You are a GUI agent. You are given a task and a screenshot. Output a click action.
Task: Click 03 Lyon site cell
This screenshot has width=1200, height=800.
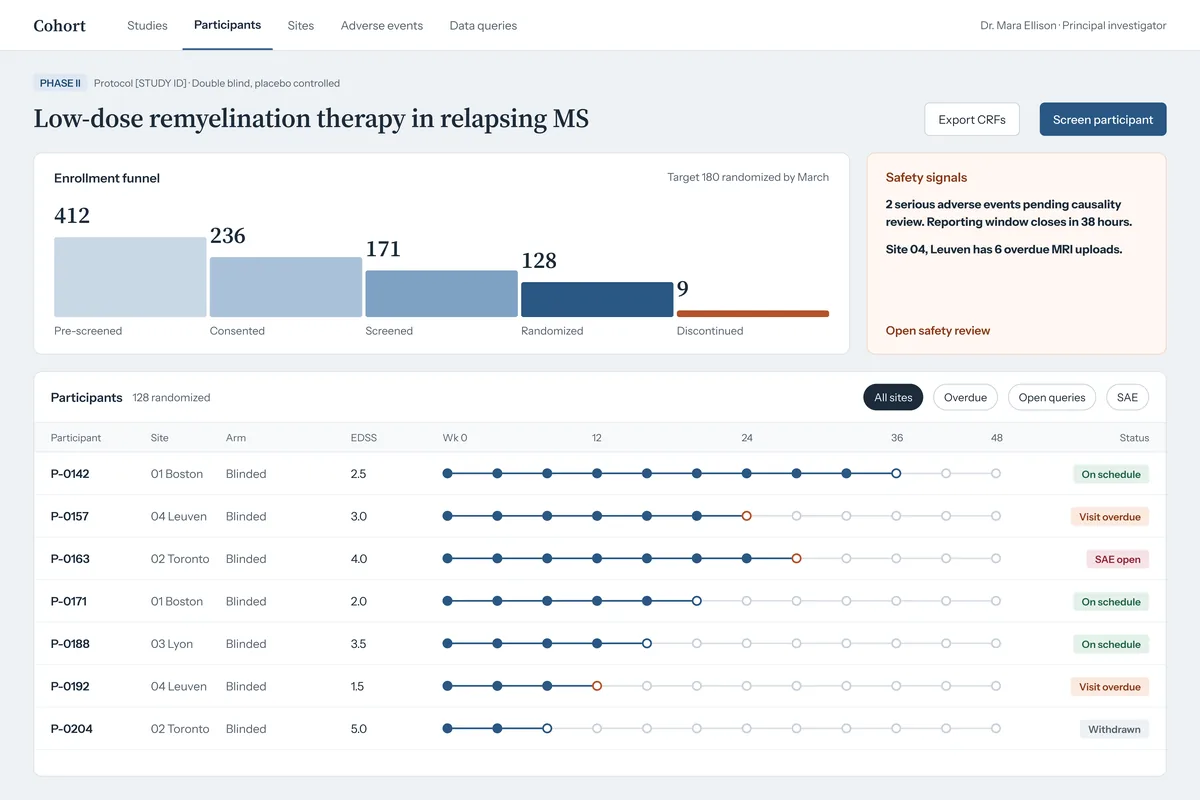172,644
